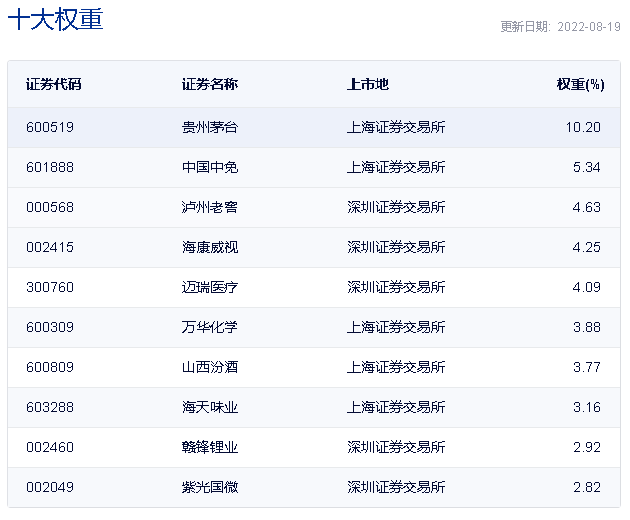630x520 pixels.
Task: Select stock name 贵州茅台
Action: pos(210,127)
